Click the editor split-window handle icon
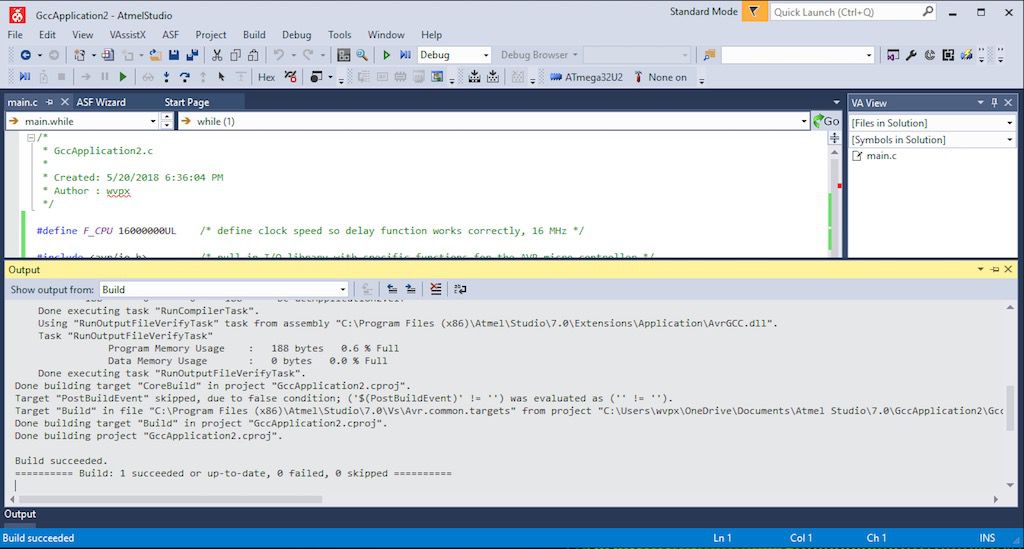The width and height of the screenshot is (1024, 549). click(835, 138)
